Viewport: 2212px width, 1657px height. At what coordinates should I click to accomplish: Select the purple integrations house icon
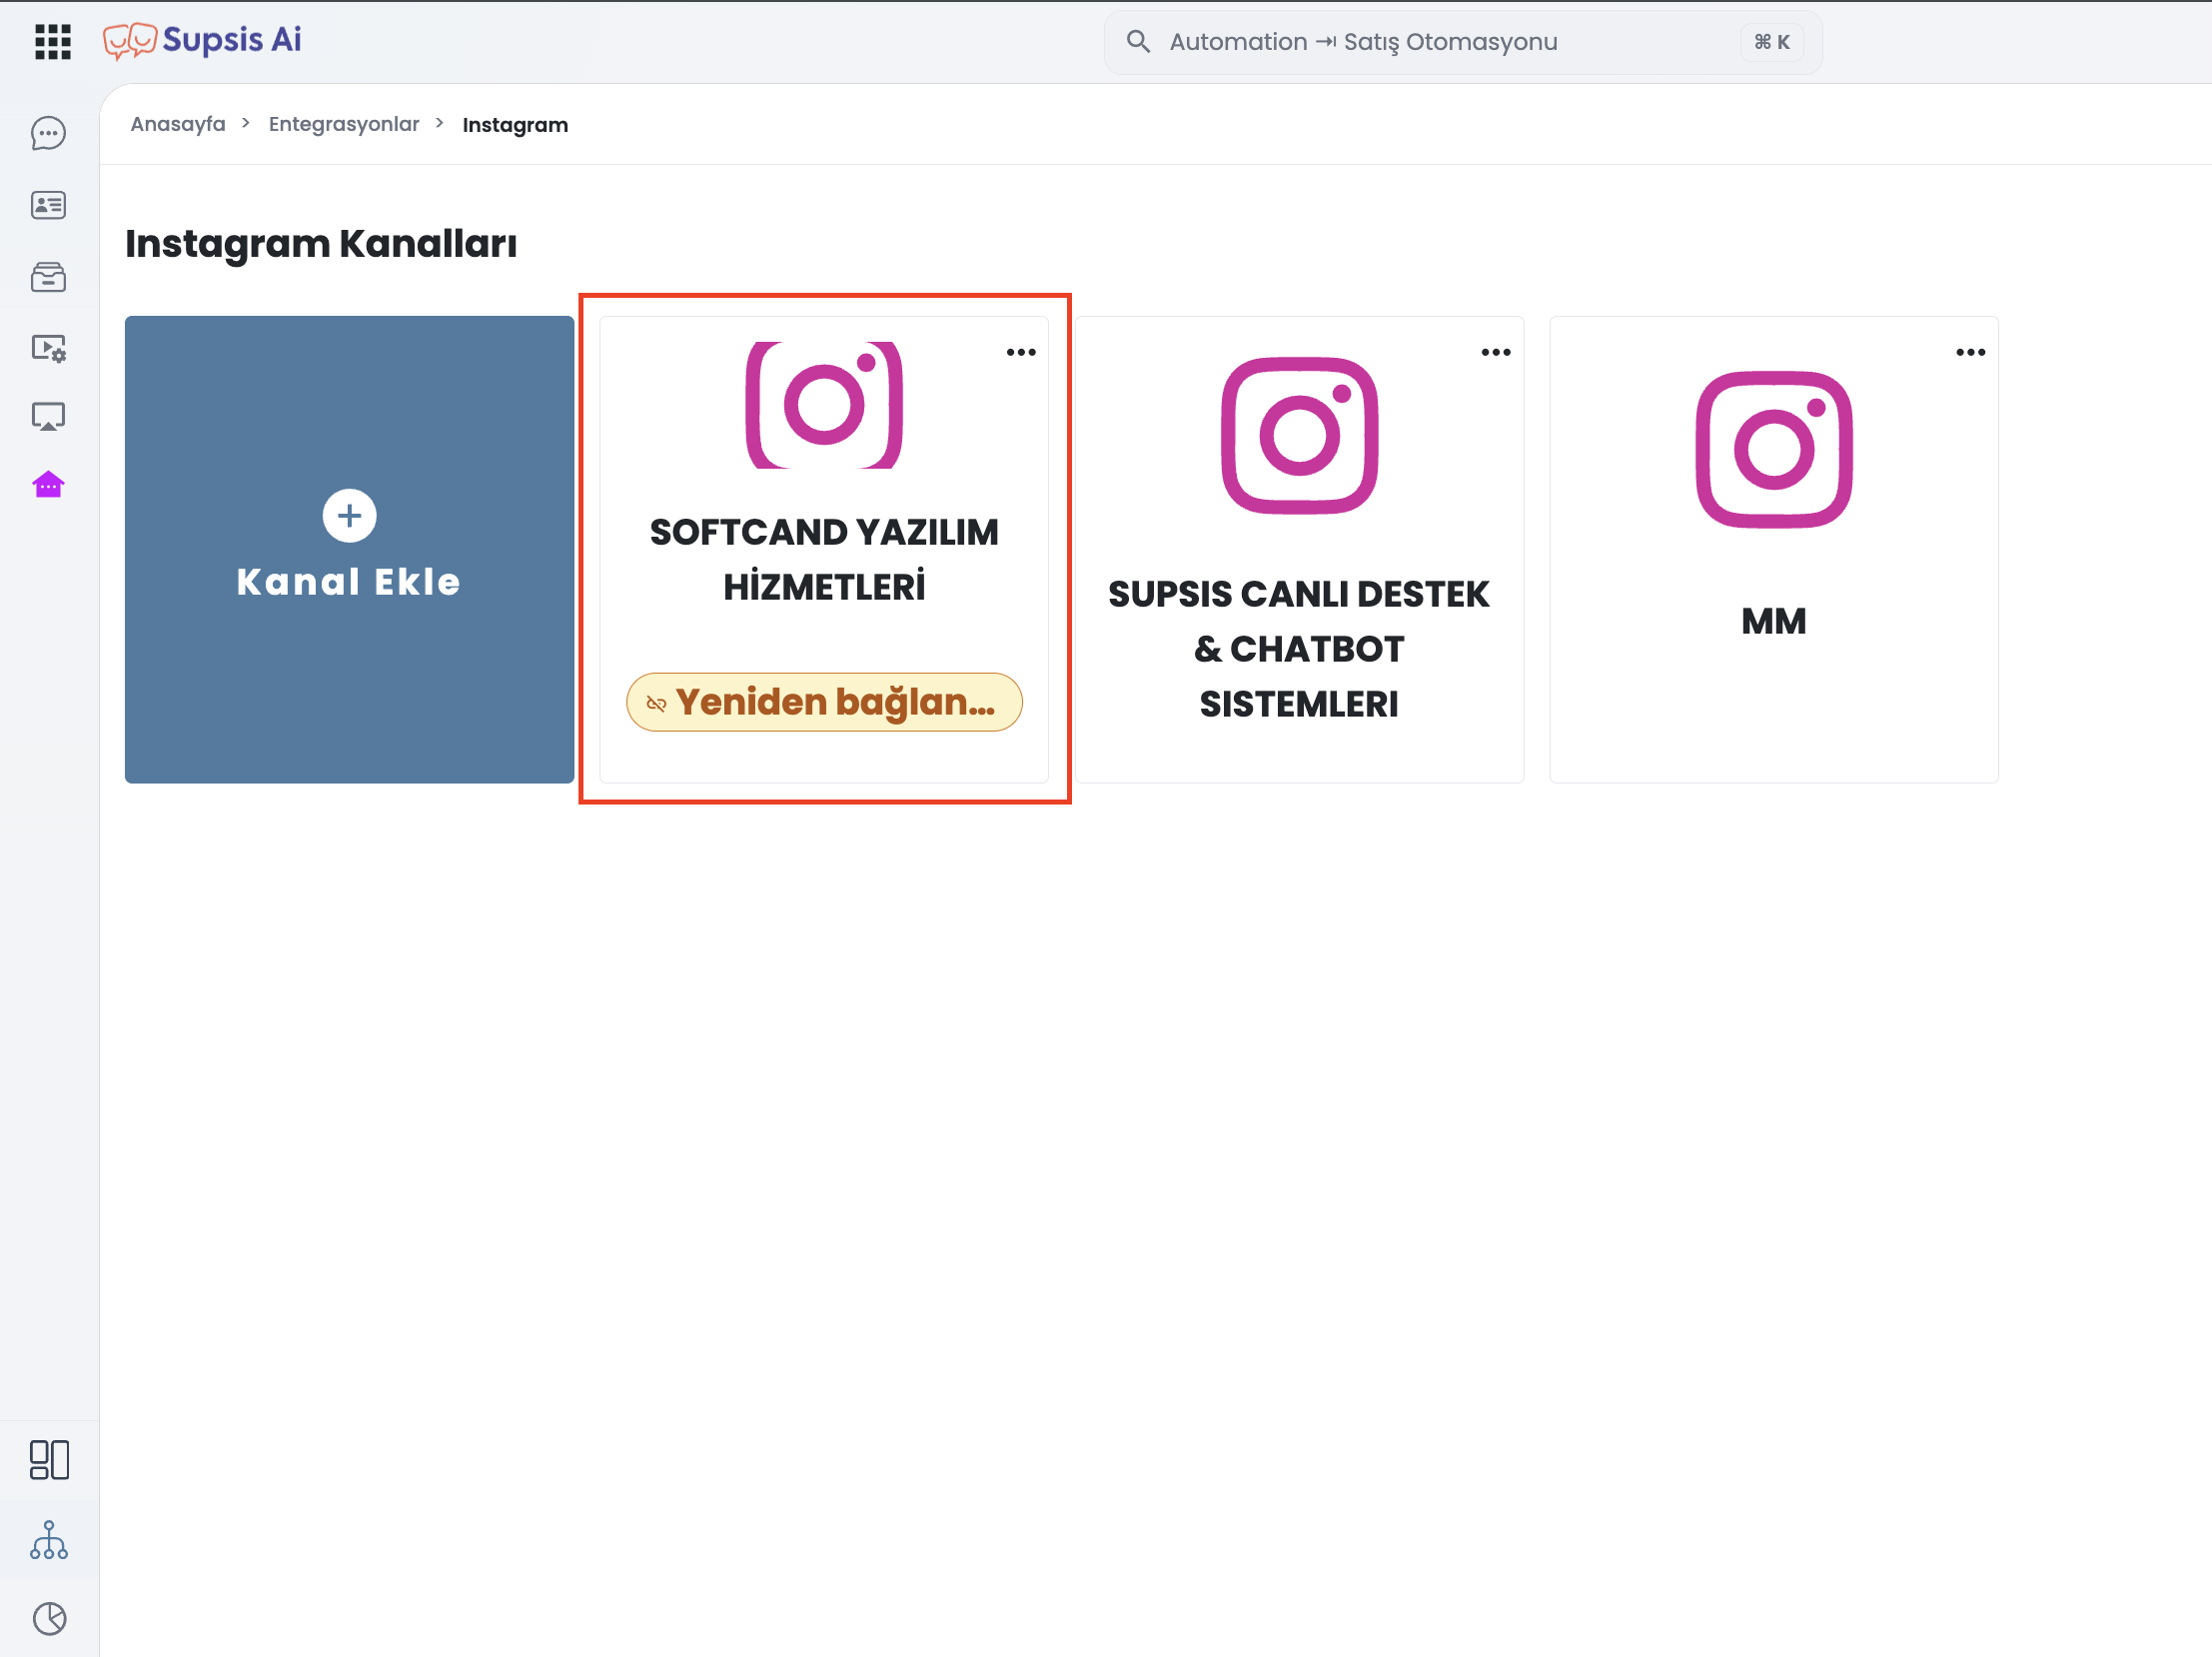click(x=48, y=485)
